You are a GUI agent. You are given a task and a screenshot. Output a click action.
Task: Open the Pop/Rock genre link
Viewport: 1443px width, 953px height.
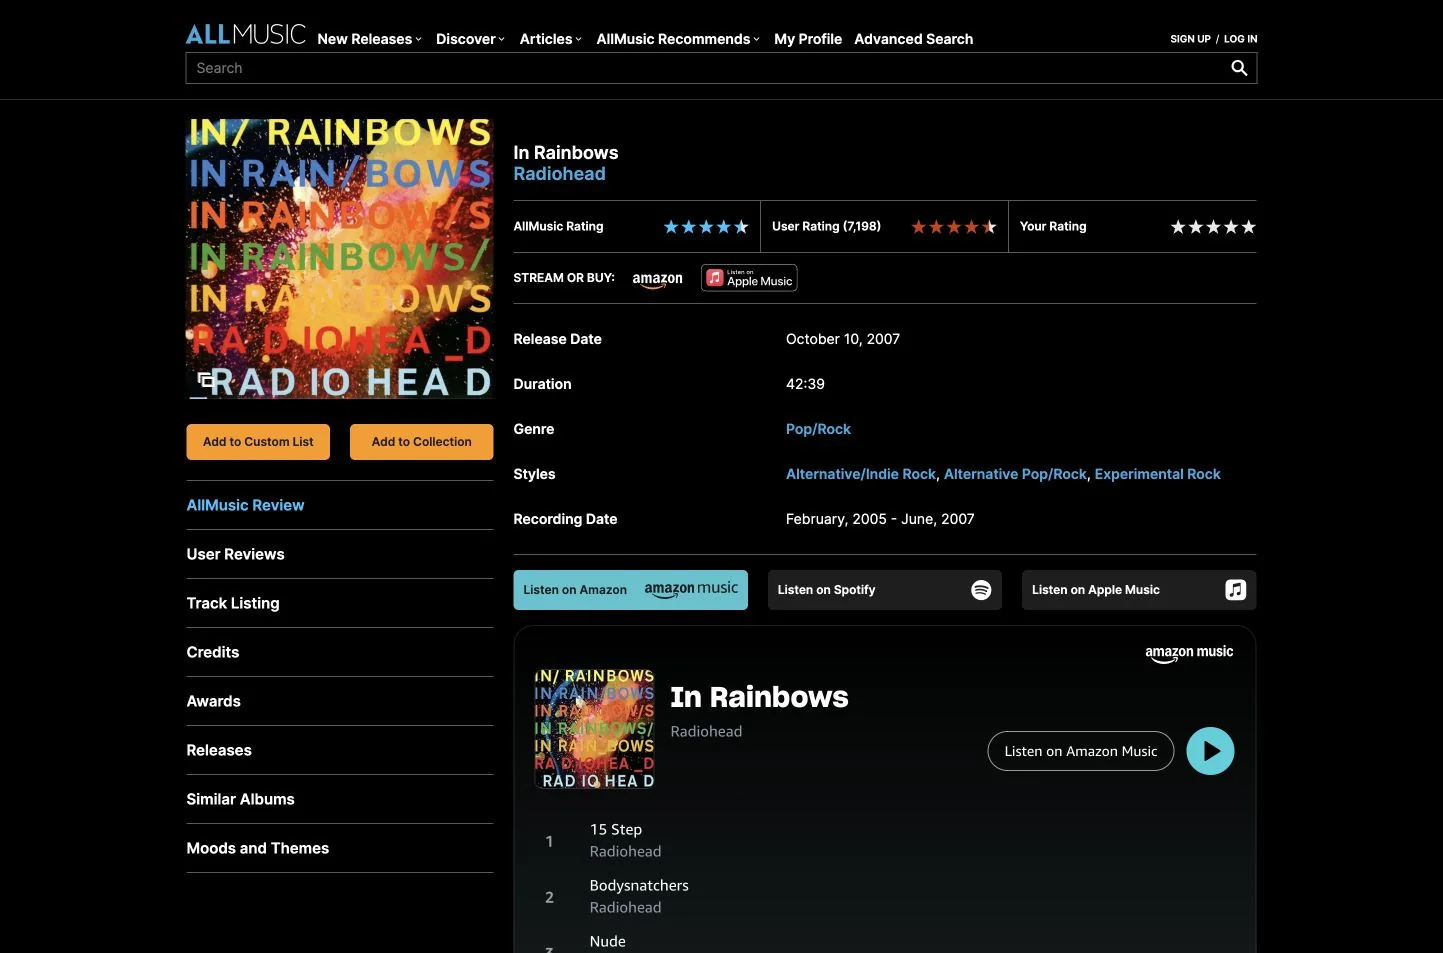(818, 429)
